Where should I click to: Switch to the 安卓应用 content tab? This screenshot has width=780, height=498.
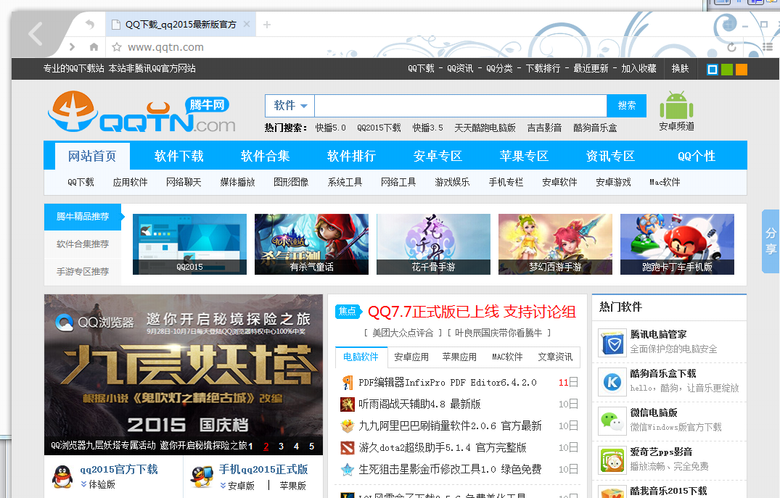coord(411,357)
